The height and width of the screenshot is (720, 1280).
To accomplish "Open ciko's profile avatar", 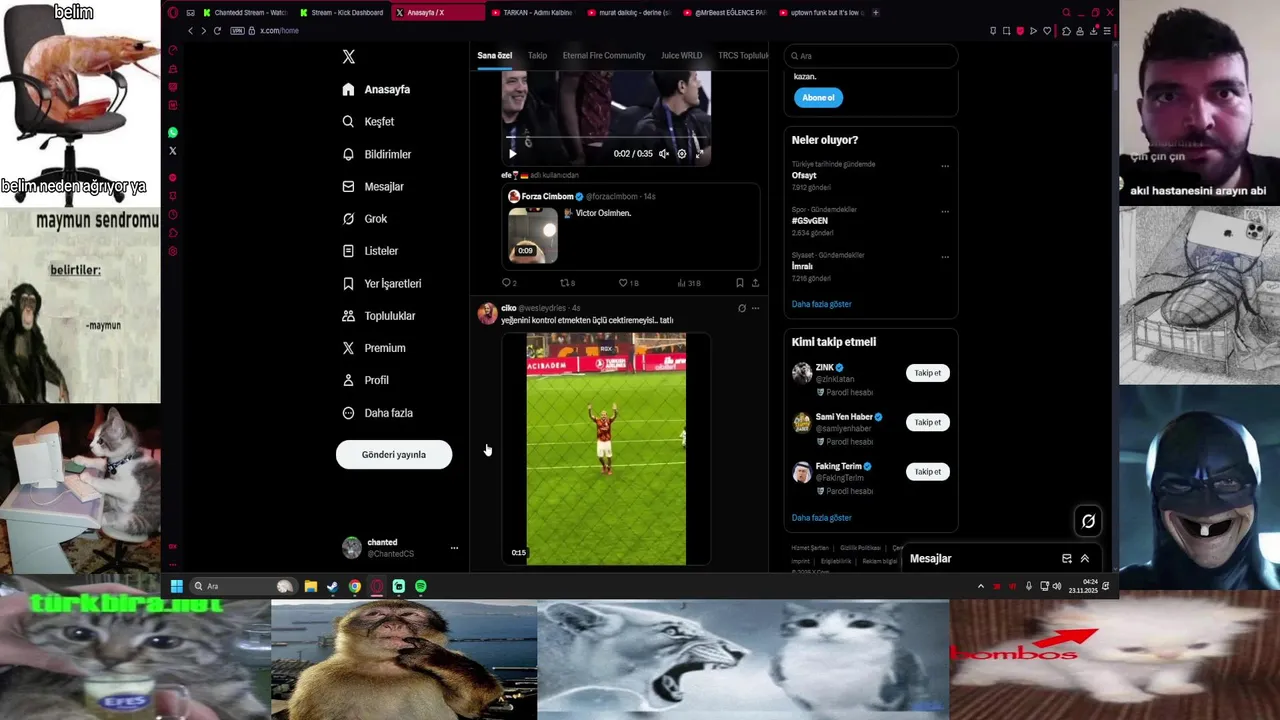I will pyautogui.click(x=487, y=314).
